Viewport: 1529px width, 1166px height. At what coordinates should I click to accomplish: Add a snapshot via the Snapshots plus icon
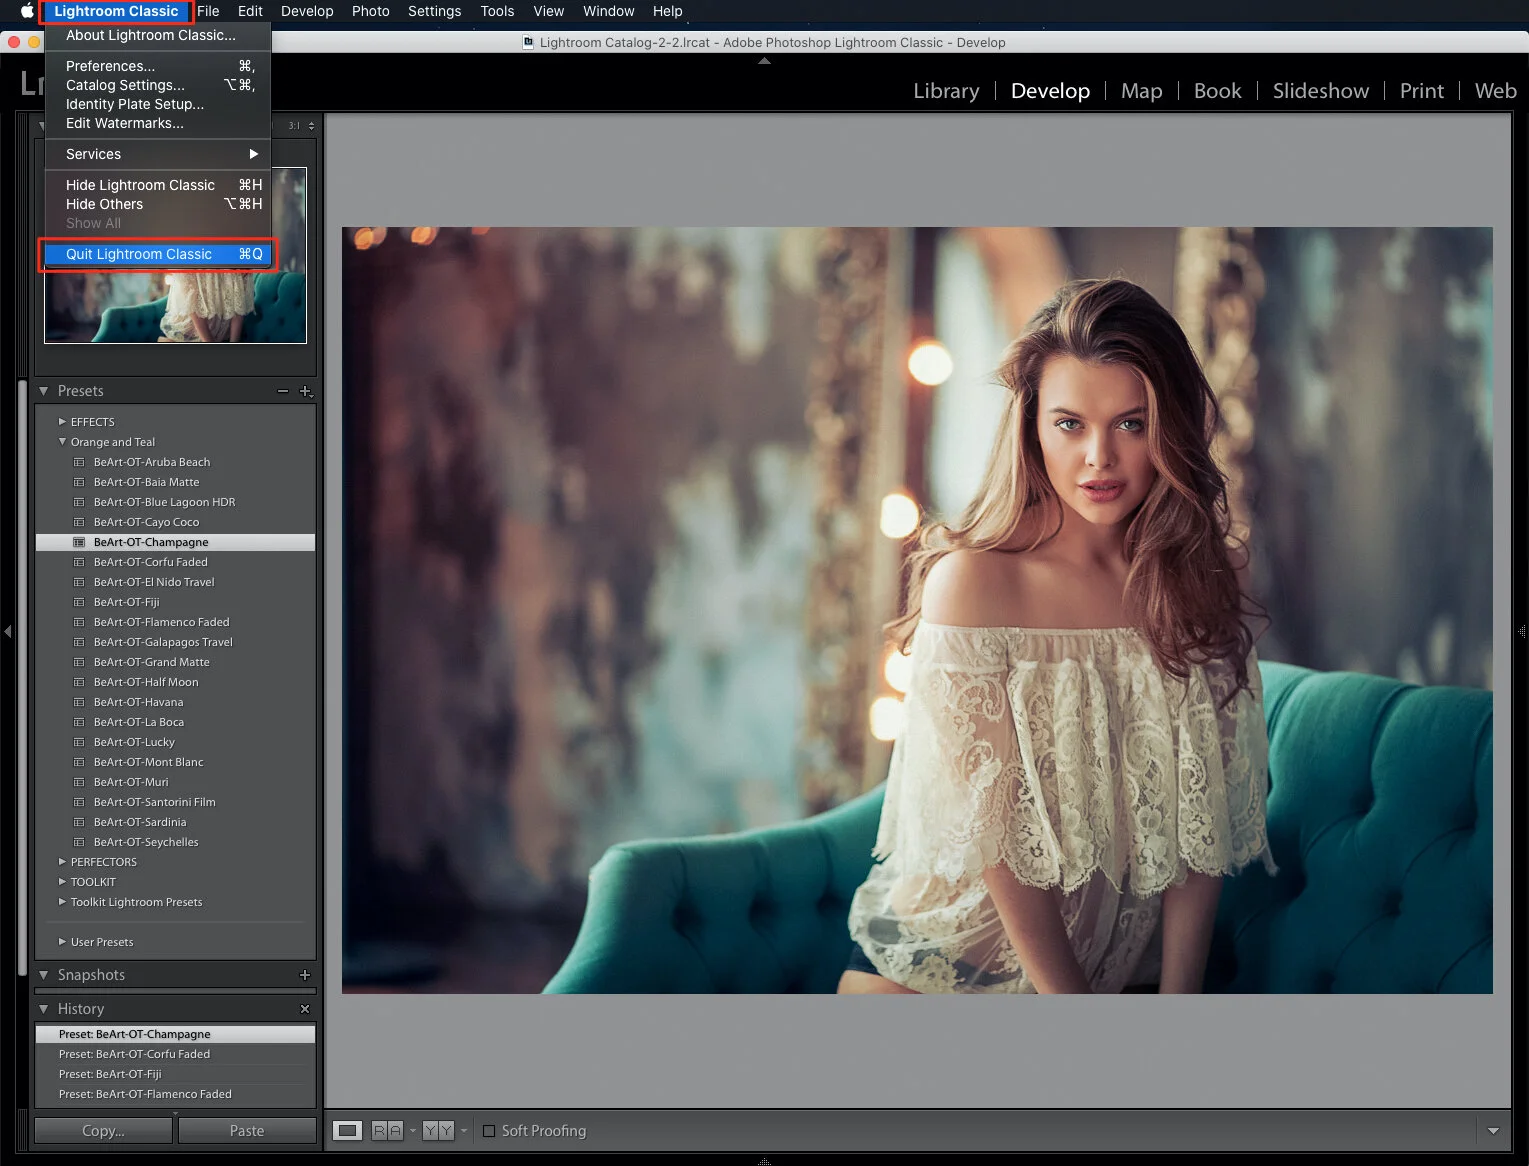305,975
